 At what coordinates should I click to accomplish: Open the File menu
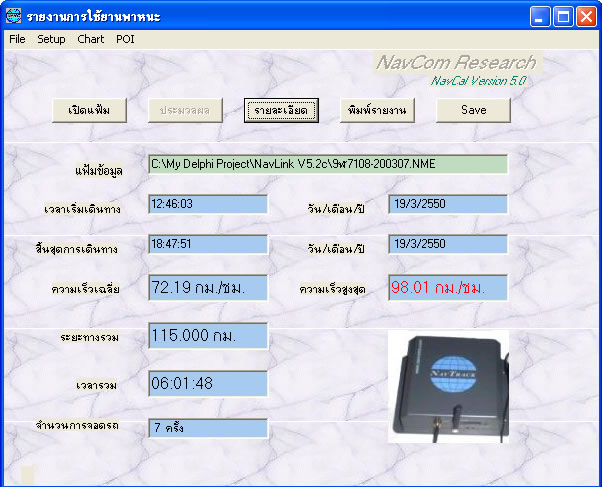(17, 39)
